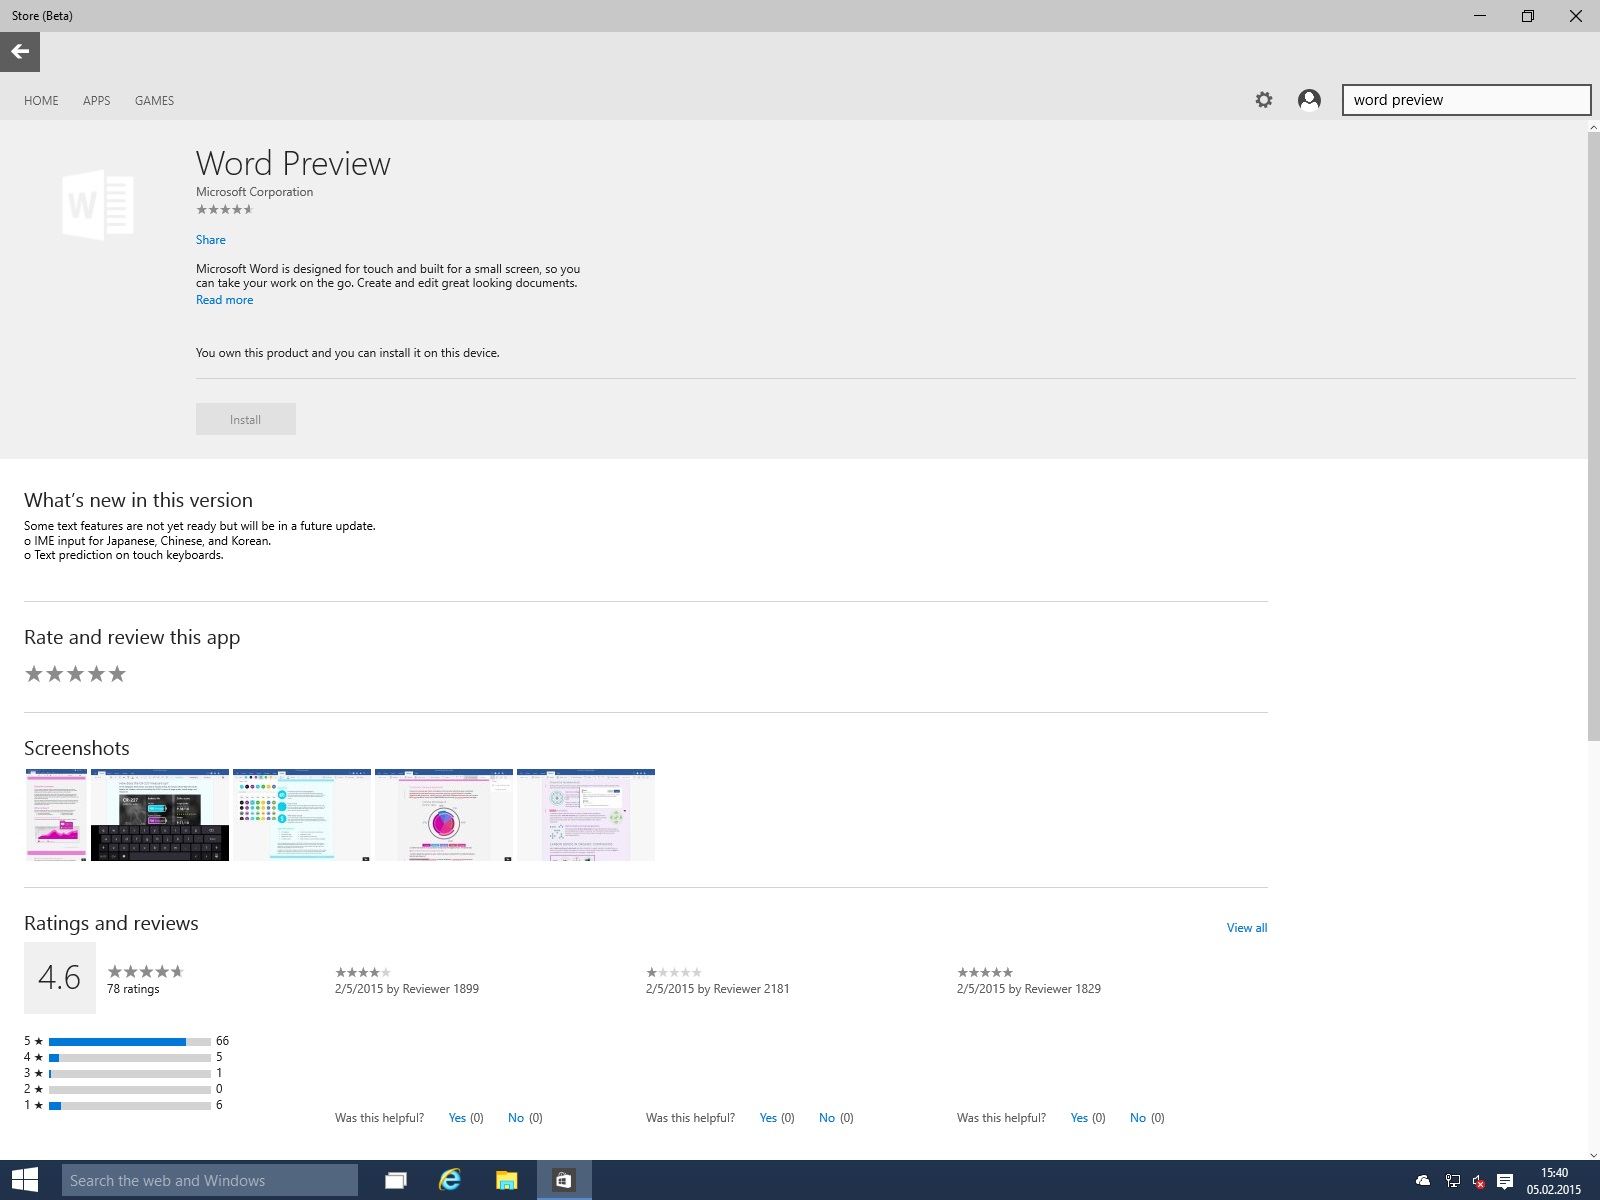Rate the app five stars
This screenshot has width=1600, height=1200.
tap(117, 674)
